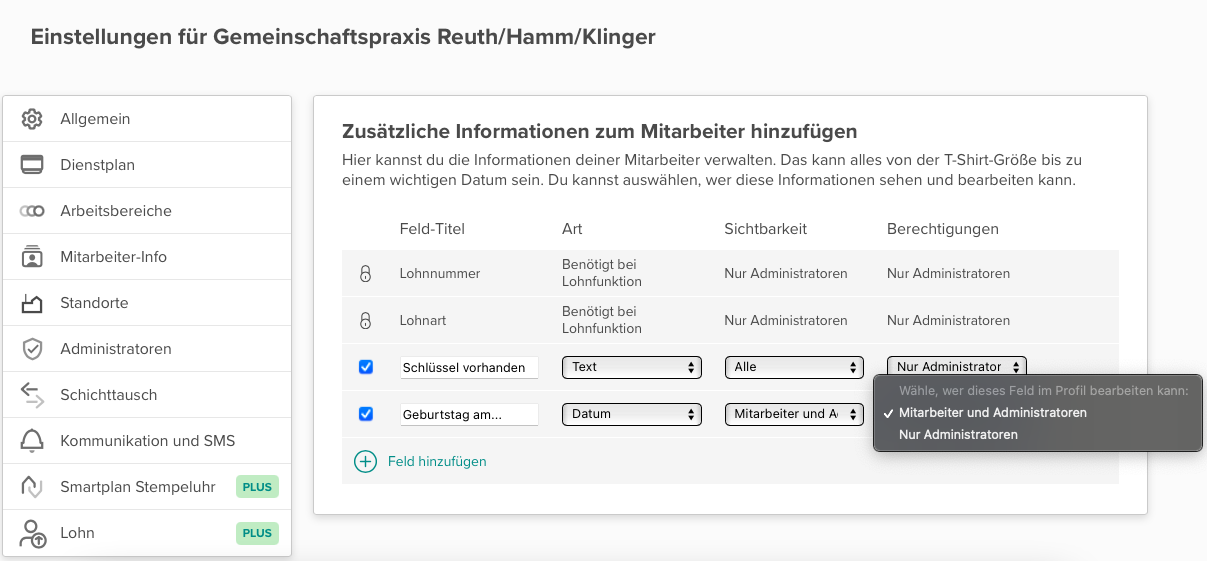Click the Art column header

click(x=572, y=229)
